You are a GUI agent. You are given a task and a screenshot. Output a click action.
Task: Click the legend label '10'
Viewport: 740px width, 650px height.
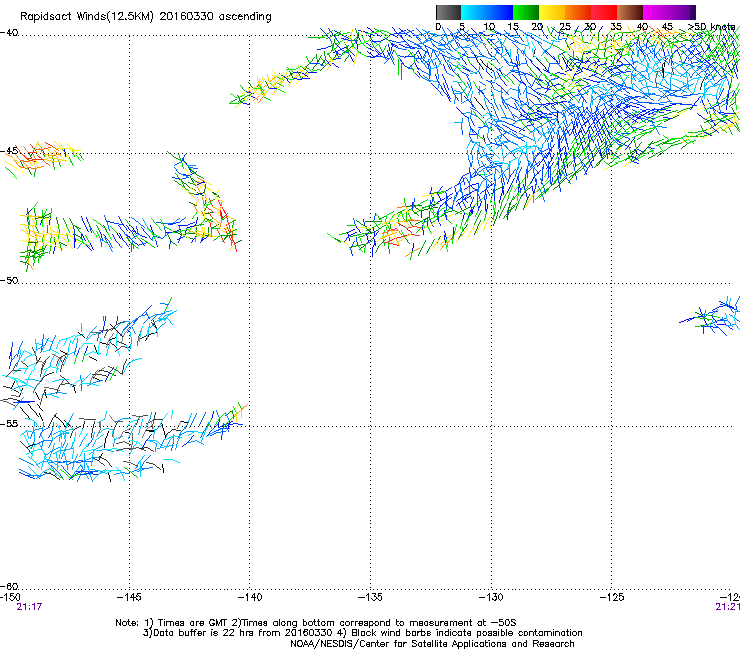(x=489, y=27)
